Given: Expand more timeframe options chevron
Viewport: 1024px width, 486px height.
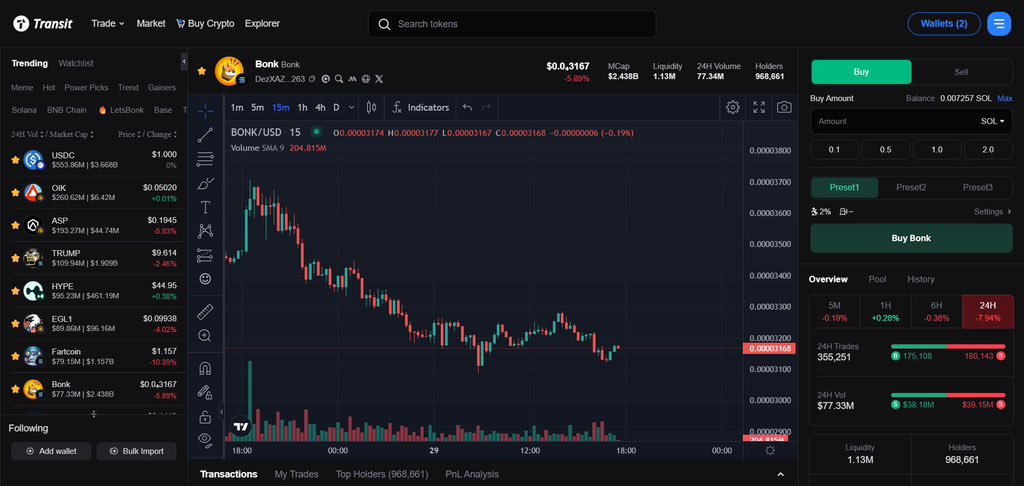Looking at the screenshot, I should [x=352, y=107].
